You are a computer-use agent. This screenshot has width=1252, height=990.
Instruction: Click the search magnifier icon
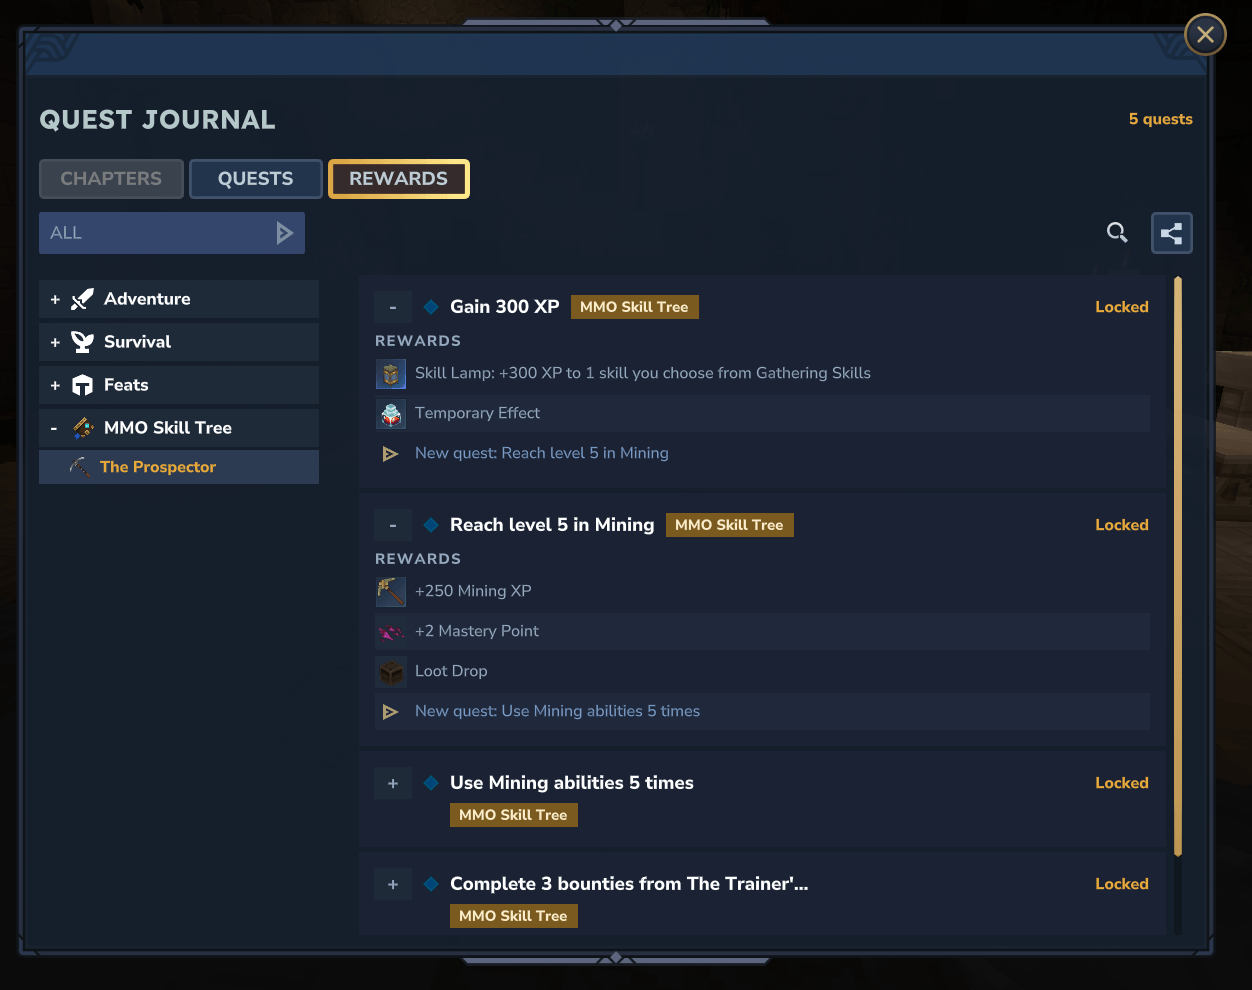click(x=1117, y=233)
